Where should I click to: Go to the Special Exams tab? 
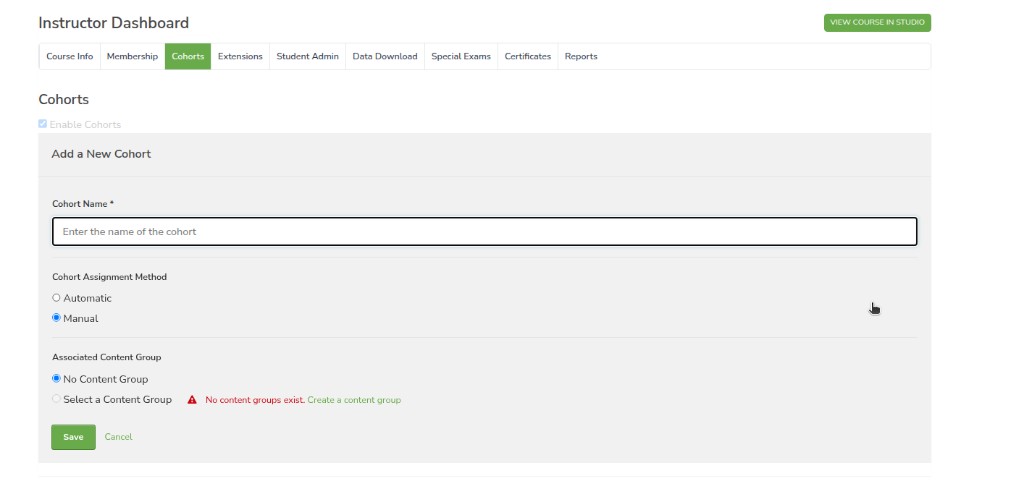461,56
